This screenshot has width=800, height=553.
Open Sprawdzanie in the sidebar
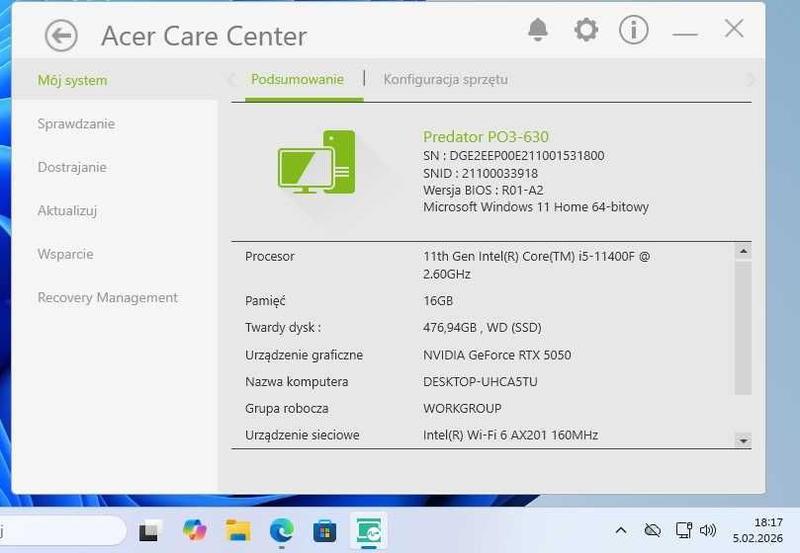pyautogui.click(x=76, y=124)
